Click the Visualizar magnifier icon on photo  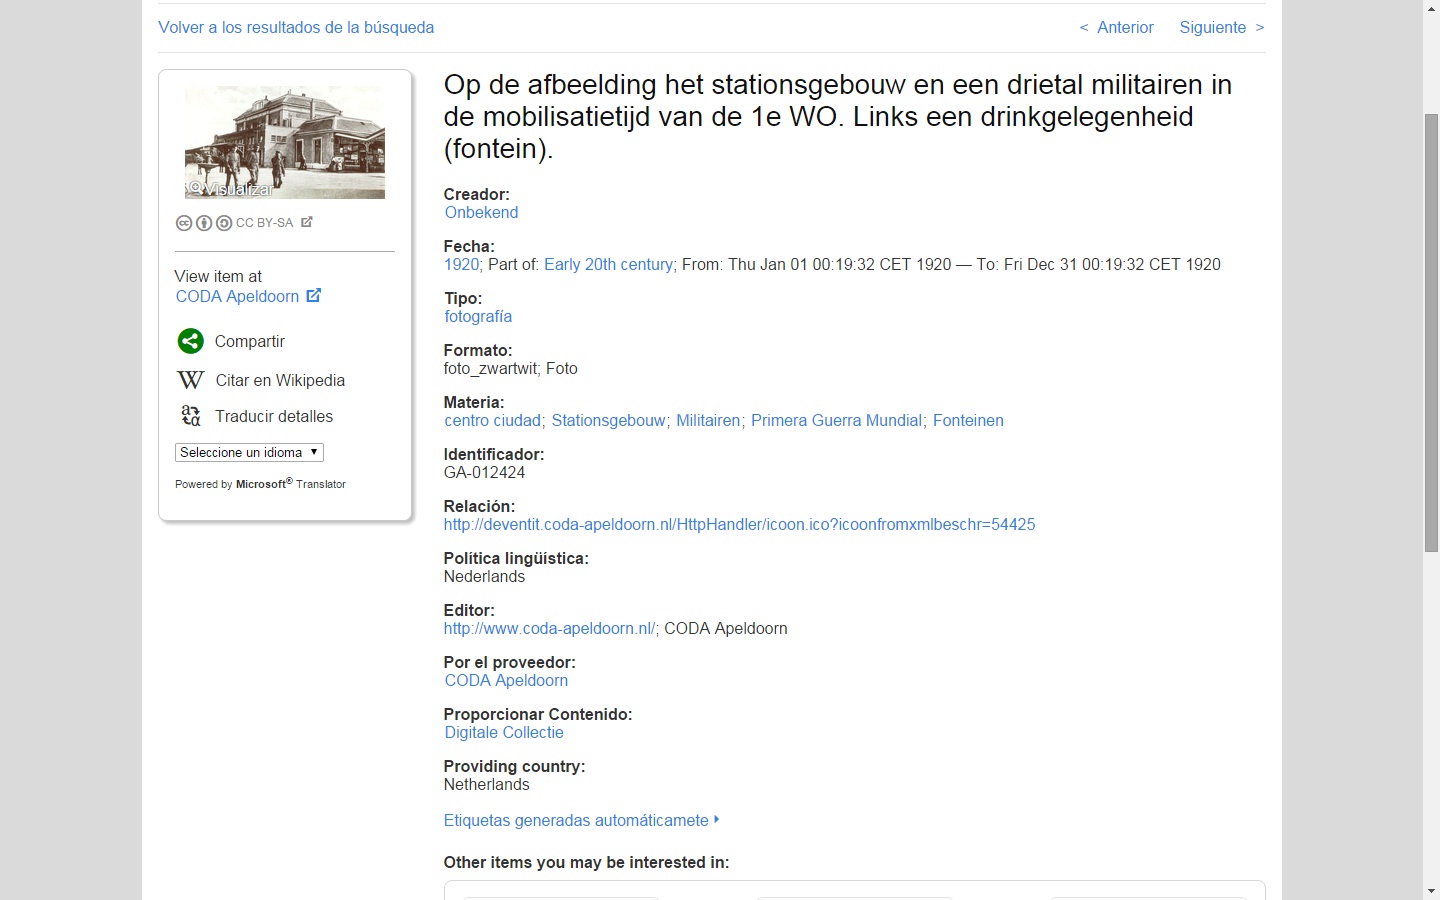(x=196, y=188)
